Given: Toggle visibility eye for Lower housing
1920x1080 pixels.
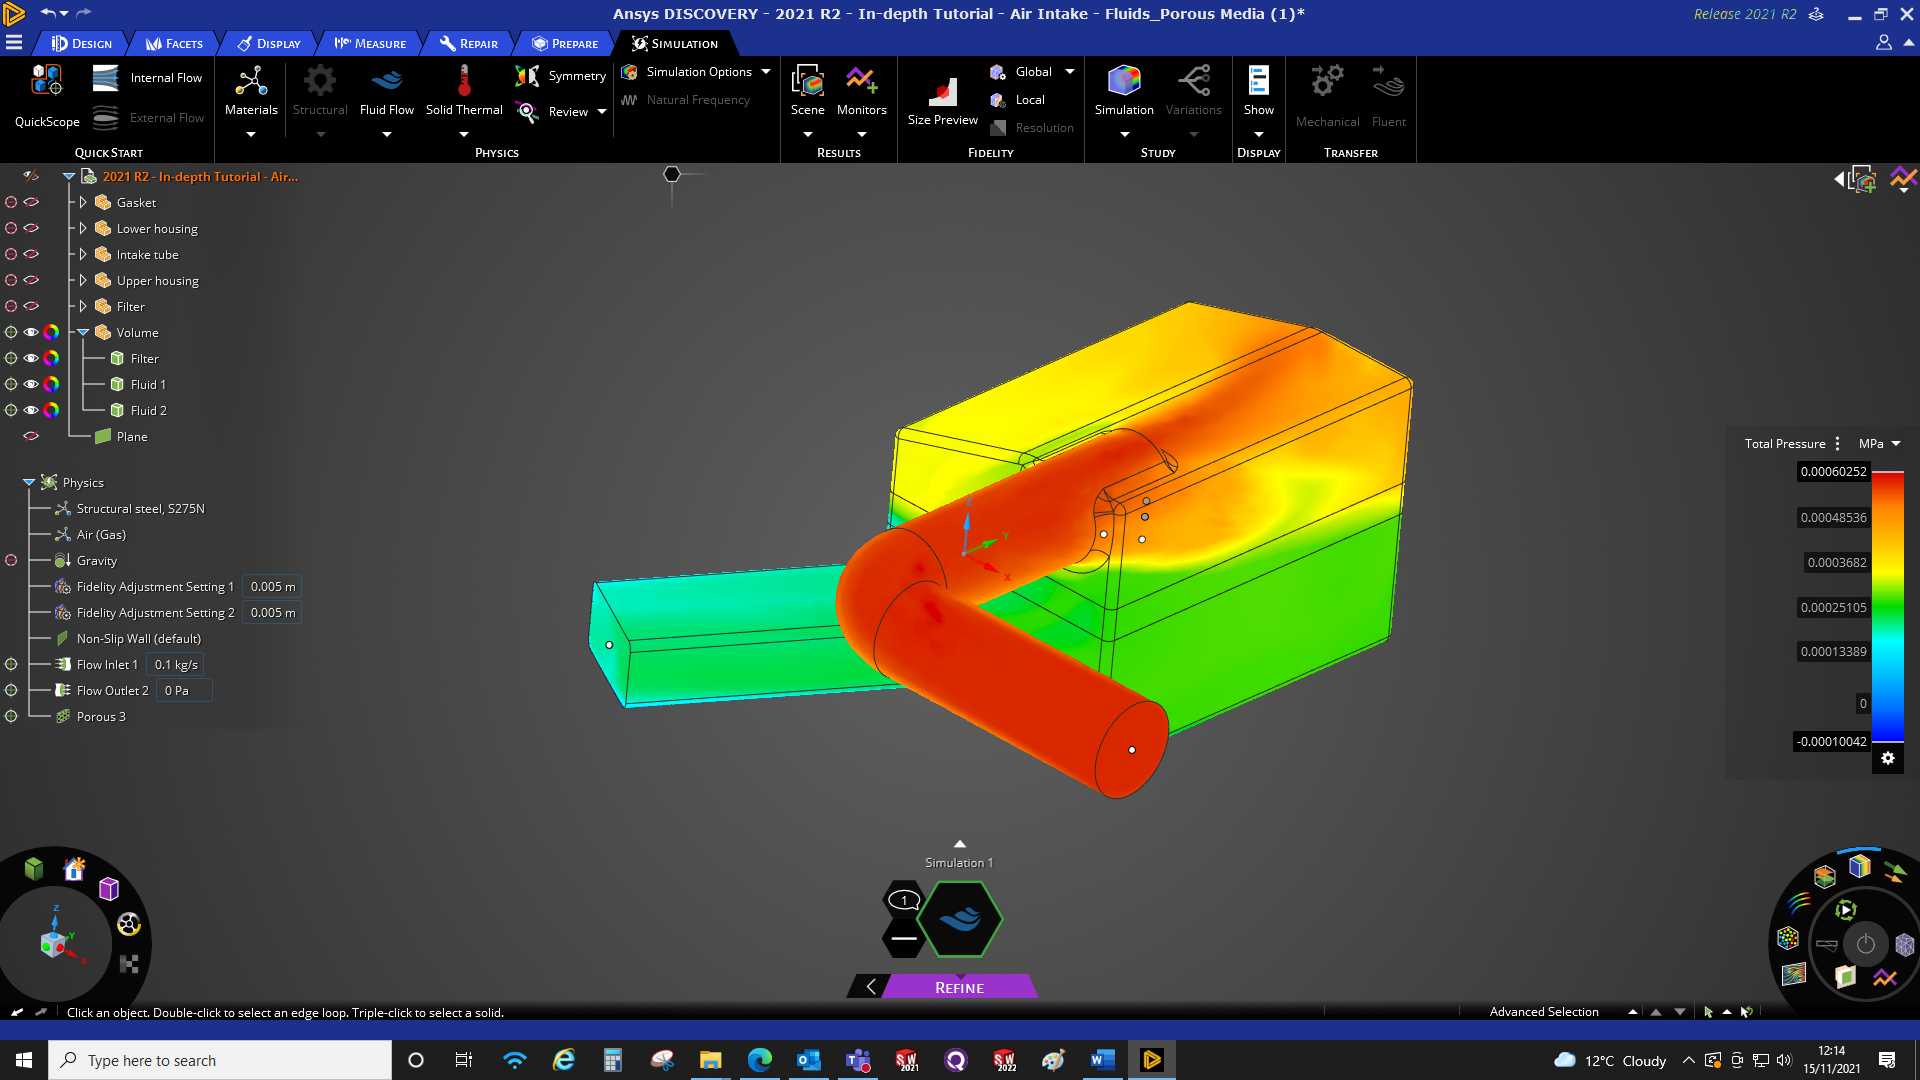Looking at the screenshot, I should (x=31, y=228).
